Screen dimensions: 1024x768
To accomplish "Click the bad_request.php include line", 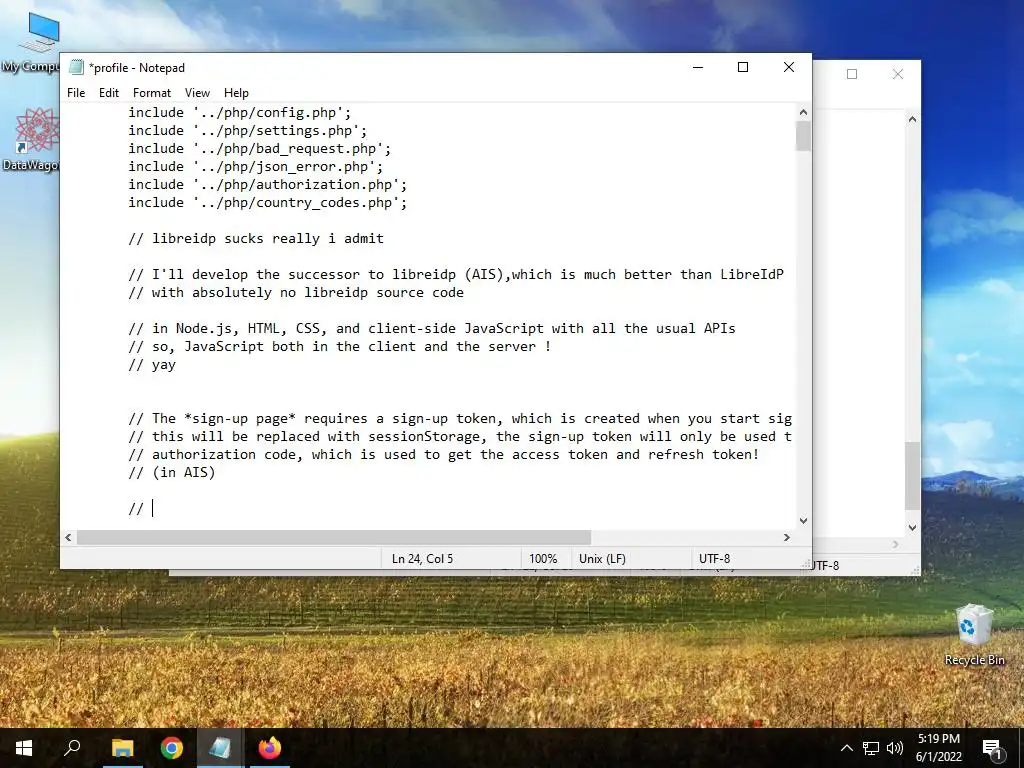I will click(x=259, y=149).
